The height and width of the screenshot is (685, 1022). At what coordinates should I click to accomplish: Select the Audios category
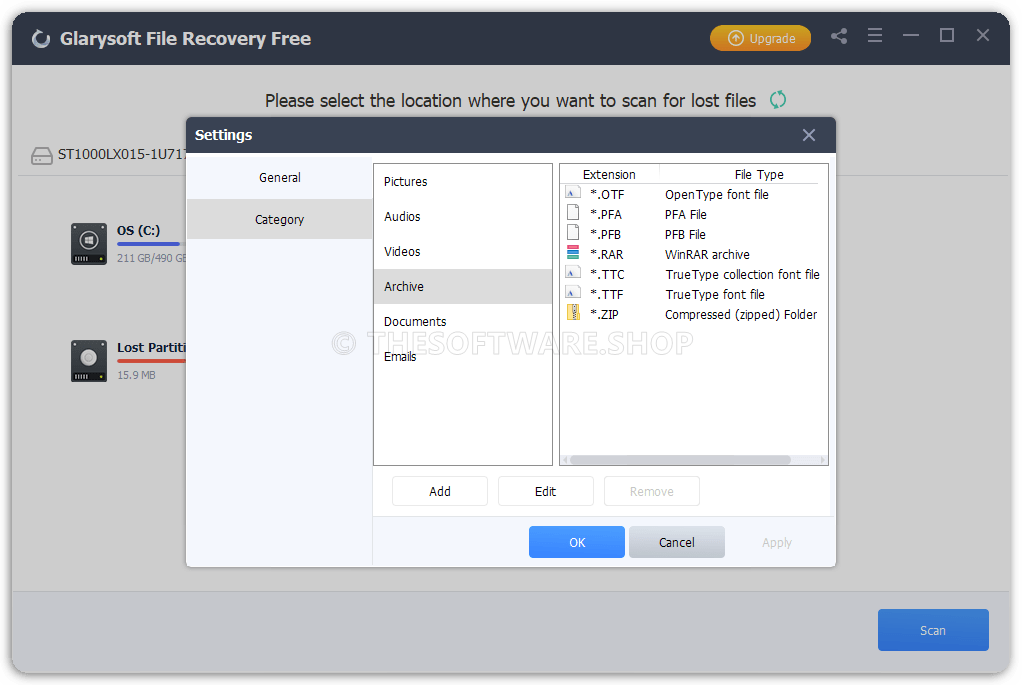click(x=463, y=216)
